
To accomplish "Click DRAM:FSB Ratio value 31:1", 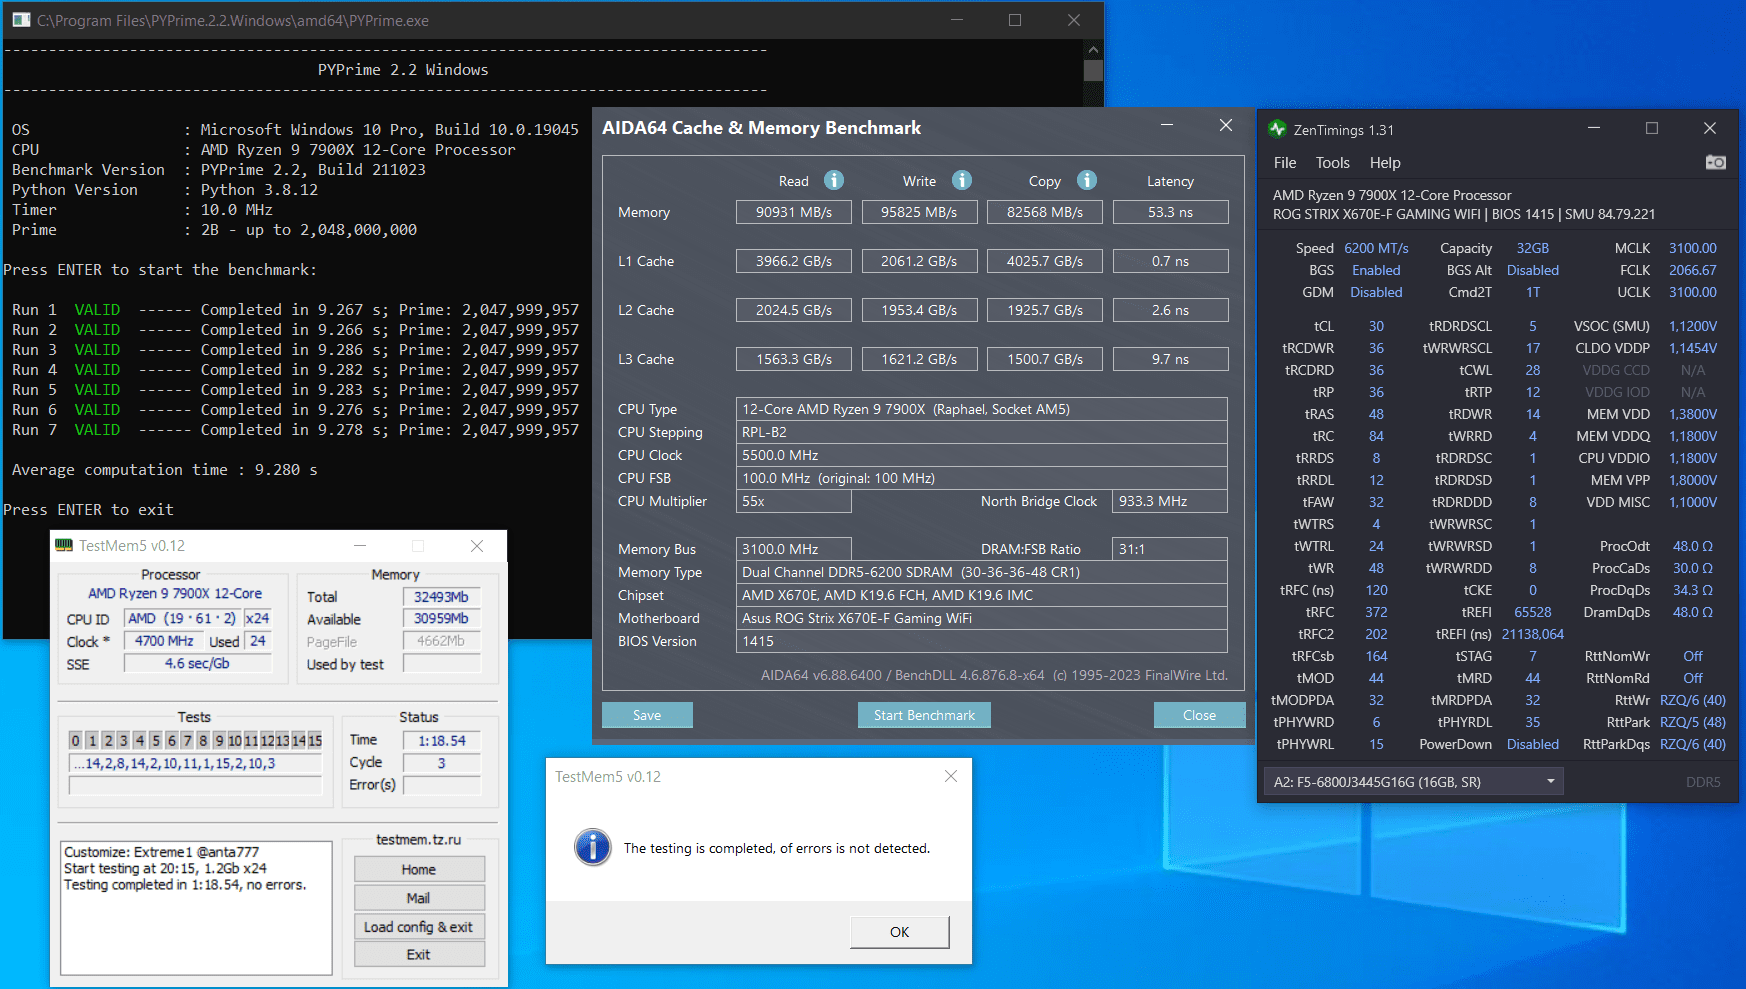I will pyautogui.click(x=1170, y=549).
